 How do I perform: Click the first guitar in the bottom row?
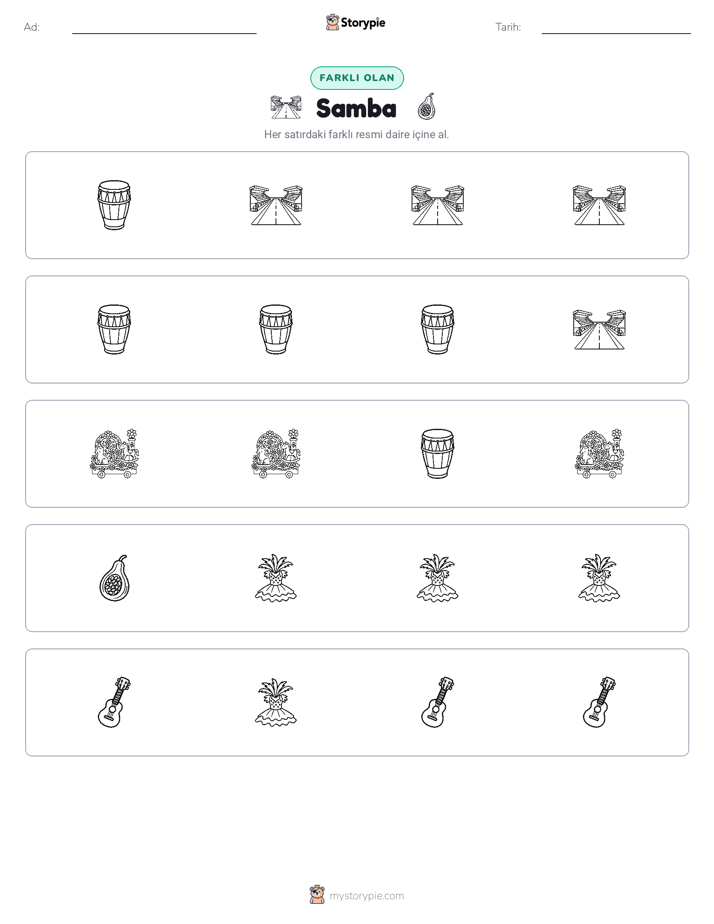pyautogui.click(x=114, y=702)
